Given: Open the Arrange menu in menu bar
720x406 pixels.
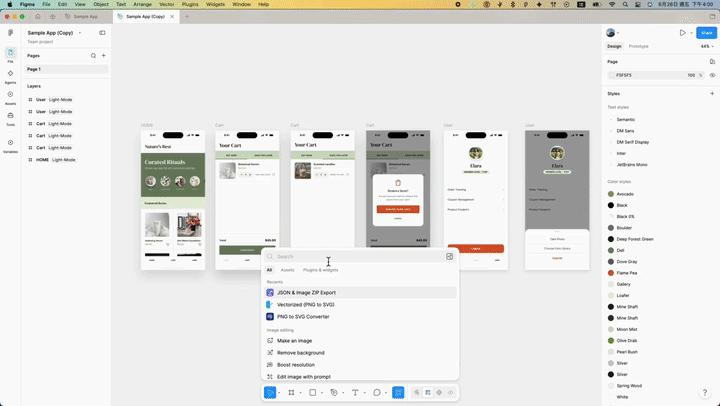Looking at the screenshot, I should (x=142, y=4).
